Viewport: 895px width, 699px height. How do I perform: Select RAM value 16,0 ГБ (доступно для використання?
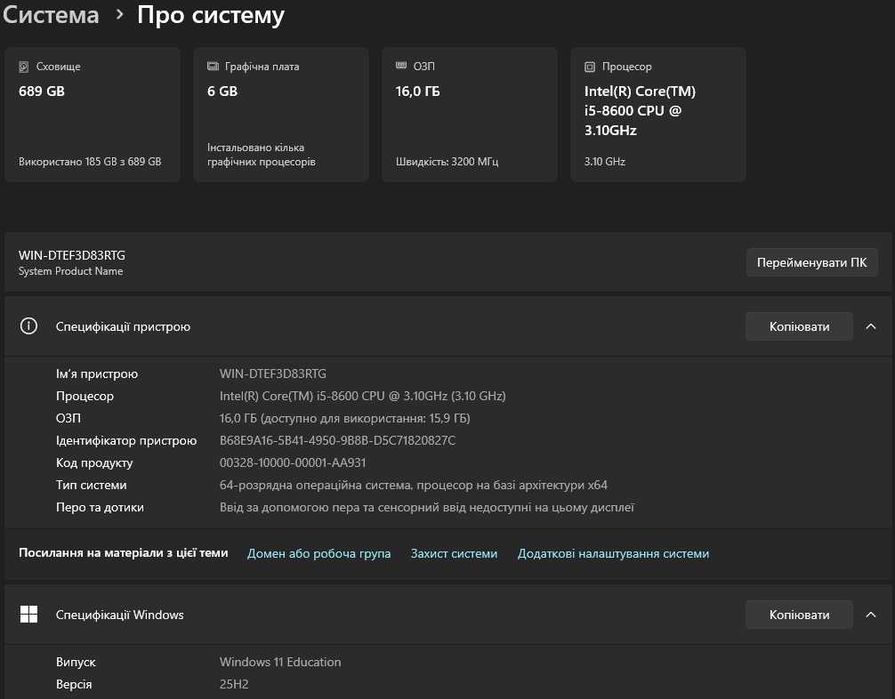click(345, 418)
